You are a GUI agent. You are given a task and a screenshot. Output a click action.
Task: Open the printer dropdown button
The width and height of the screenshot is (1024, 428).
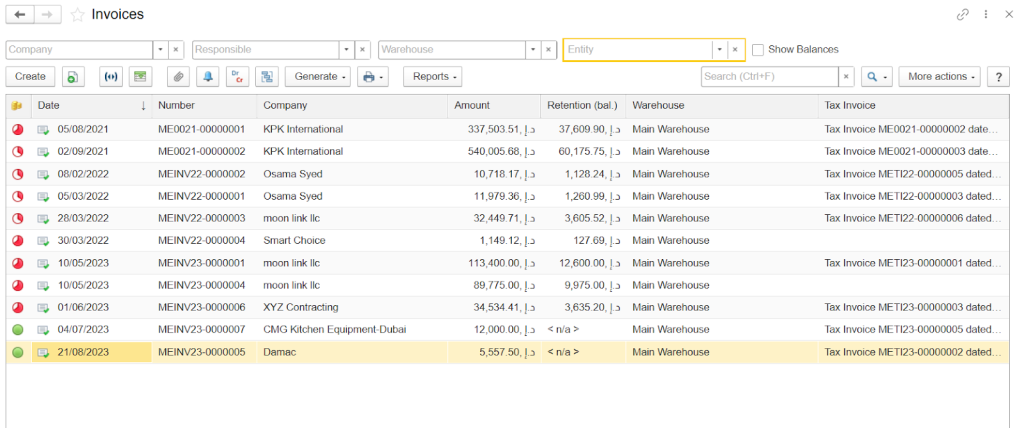click(x=372, y=76)
